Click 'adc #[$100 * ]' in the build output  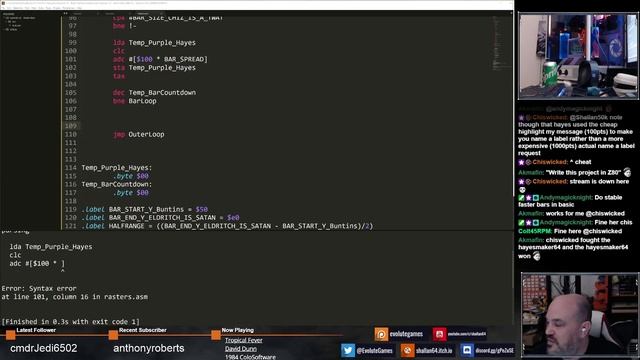[37, 264]
